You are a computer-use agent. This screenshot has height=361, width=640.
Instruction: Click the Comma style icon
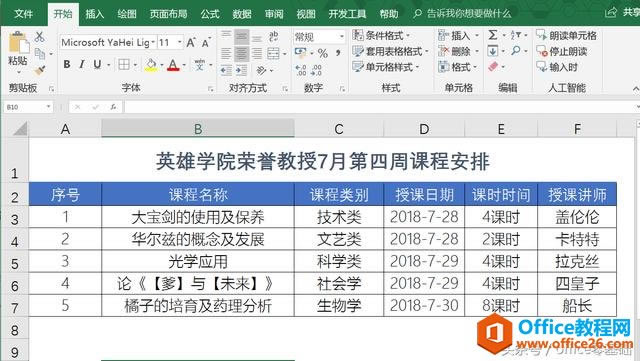[338, 53]
